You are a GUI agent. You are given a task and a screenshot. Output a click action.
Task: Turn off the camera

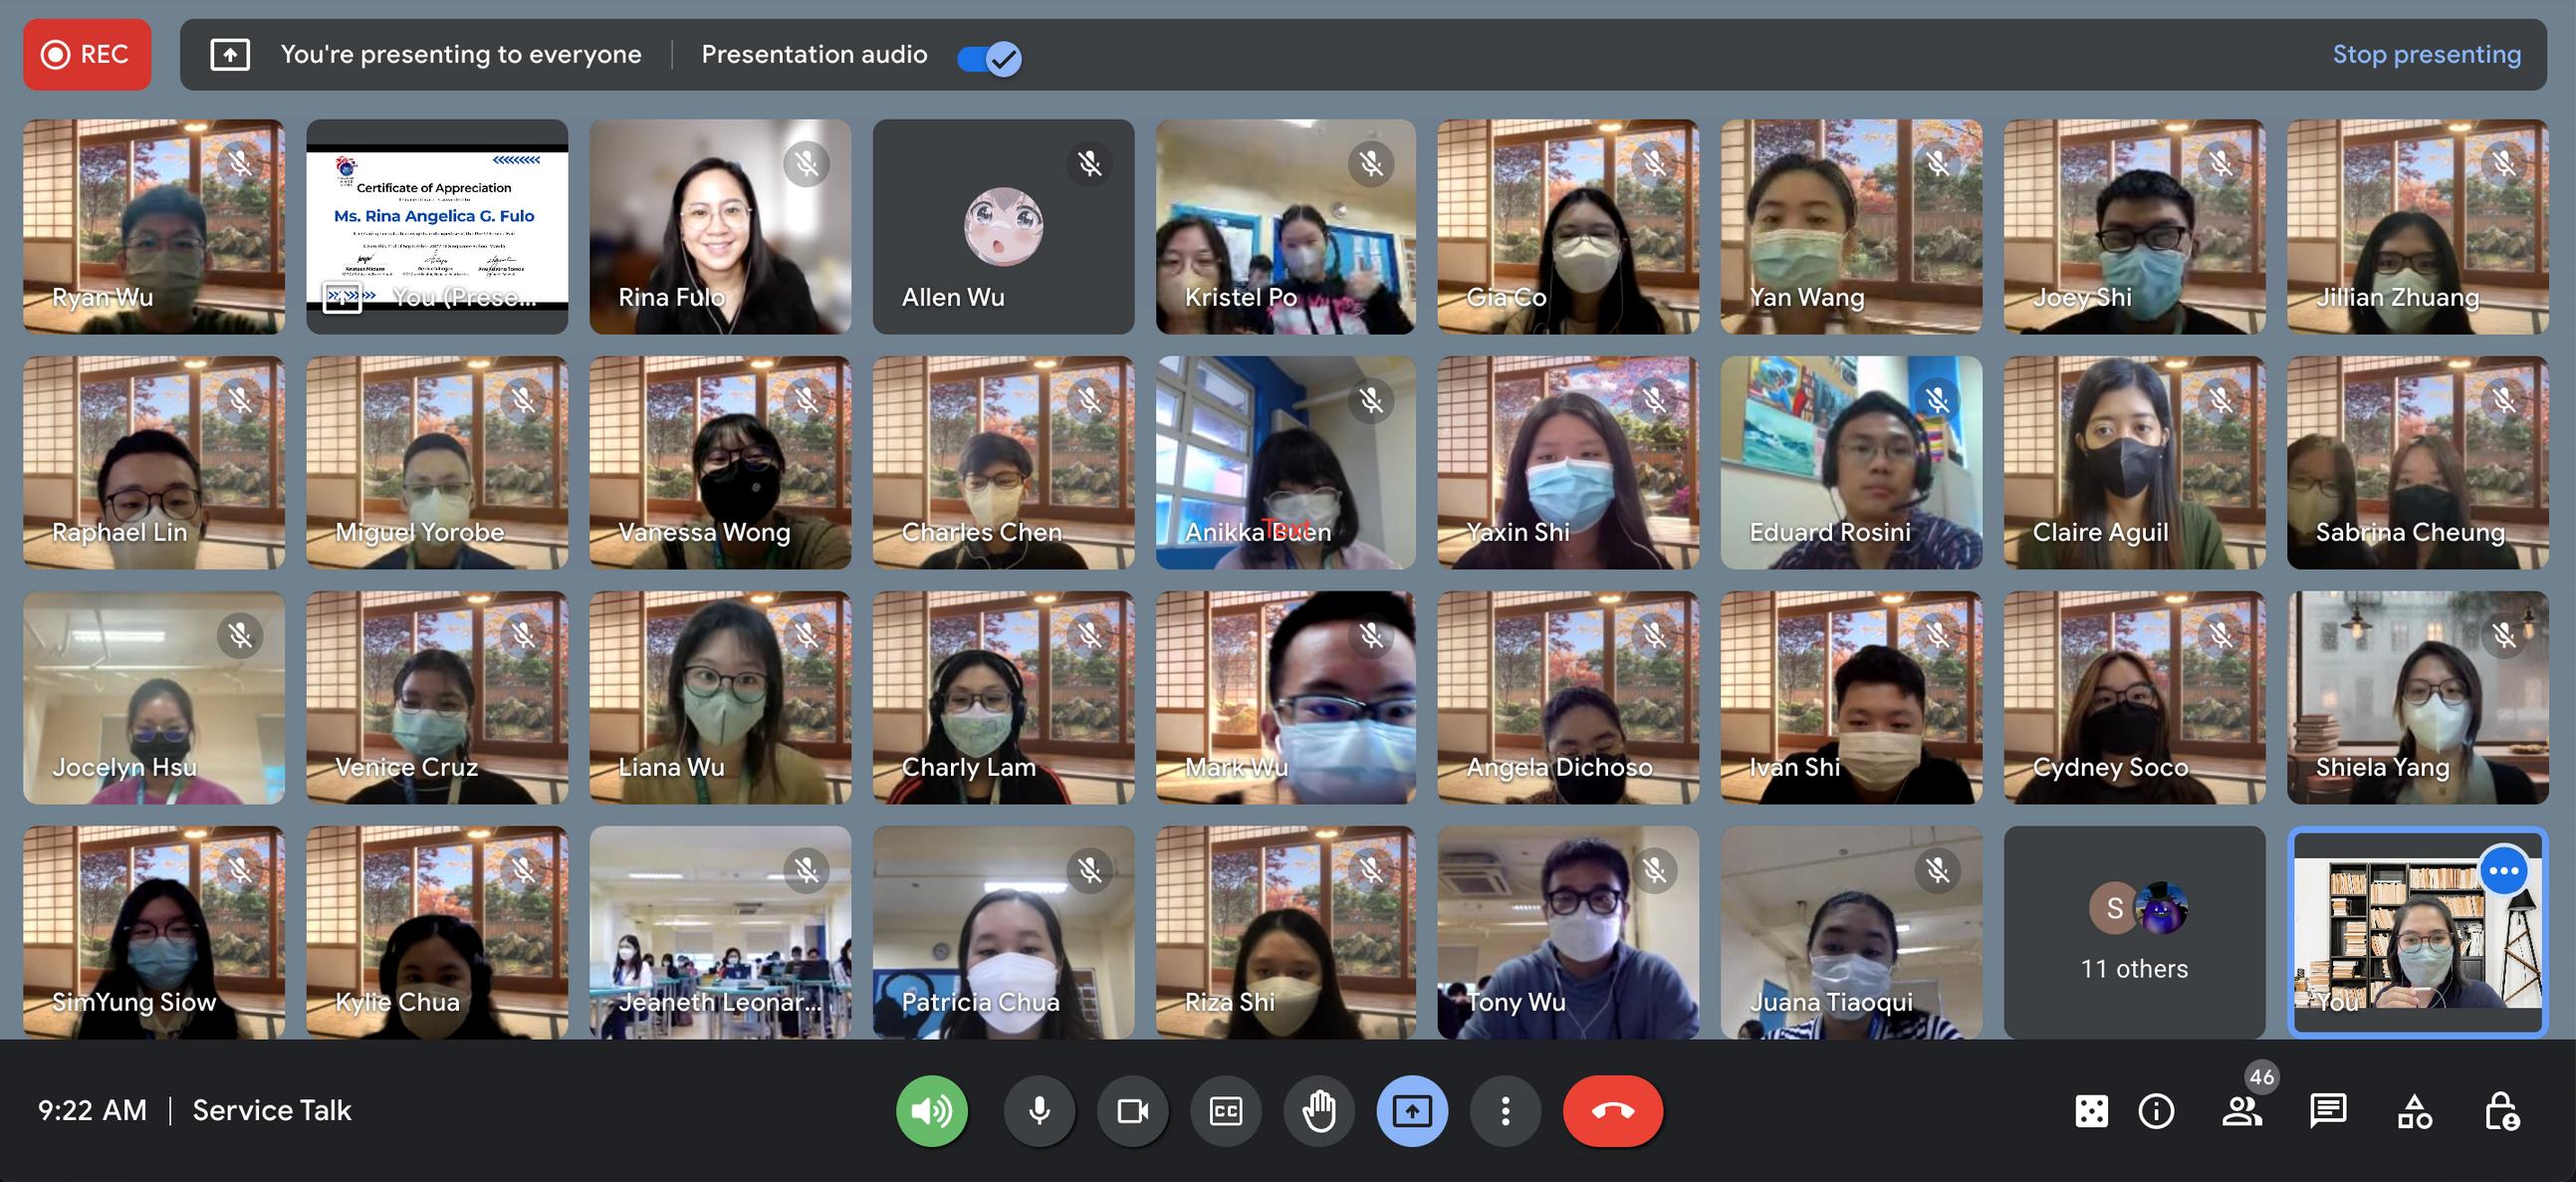1132,1110
